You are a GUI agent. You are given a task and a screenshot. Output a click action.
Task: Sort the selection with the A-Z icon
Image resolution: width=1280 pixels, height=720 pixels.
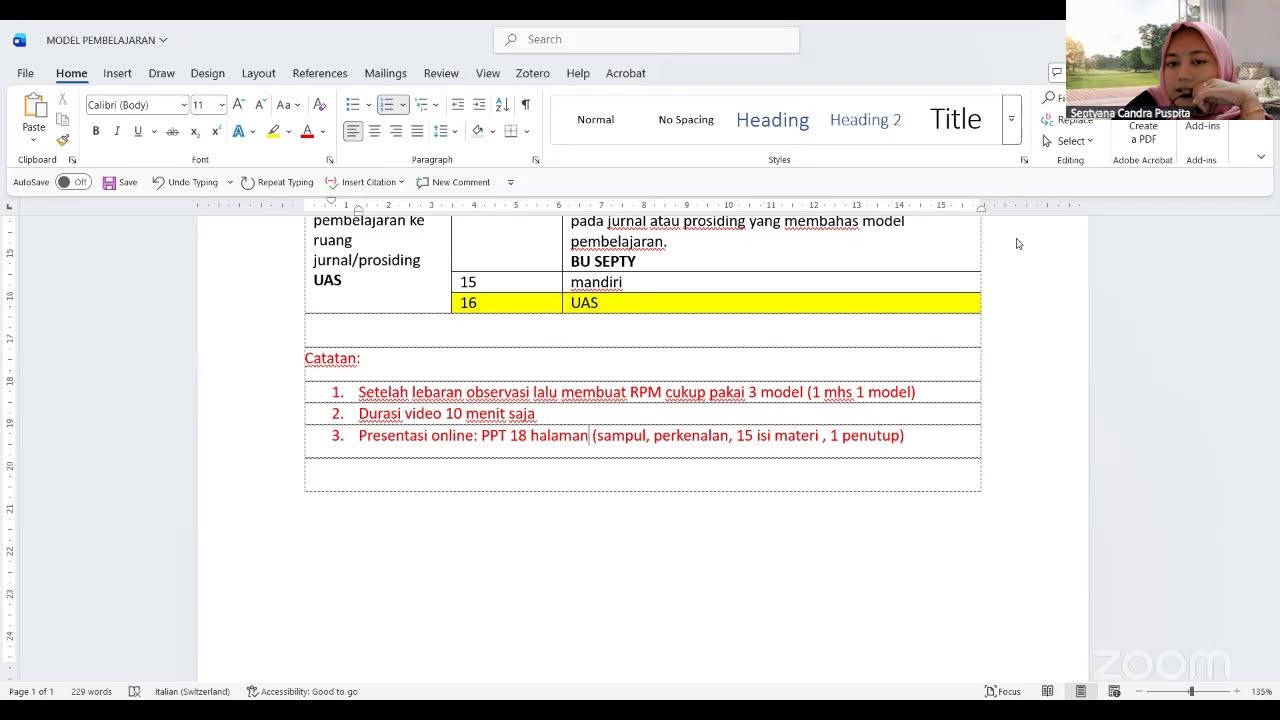pyautogui.click(x=502, y=105)
